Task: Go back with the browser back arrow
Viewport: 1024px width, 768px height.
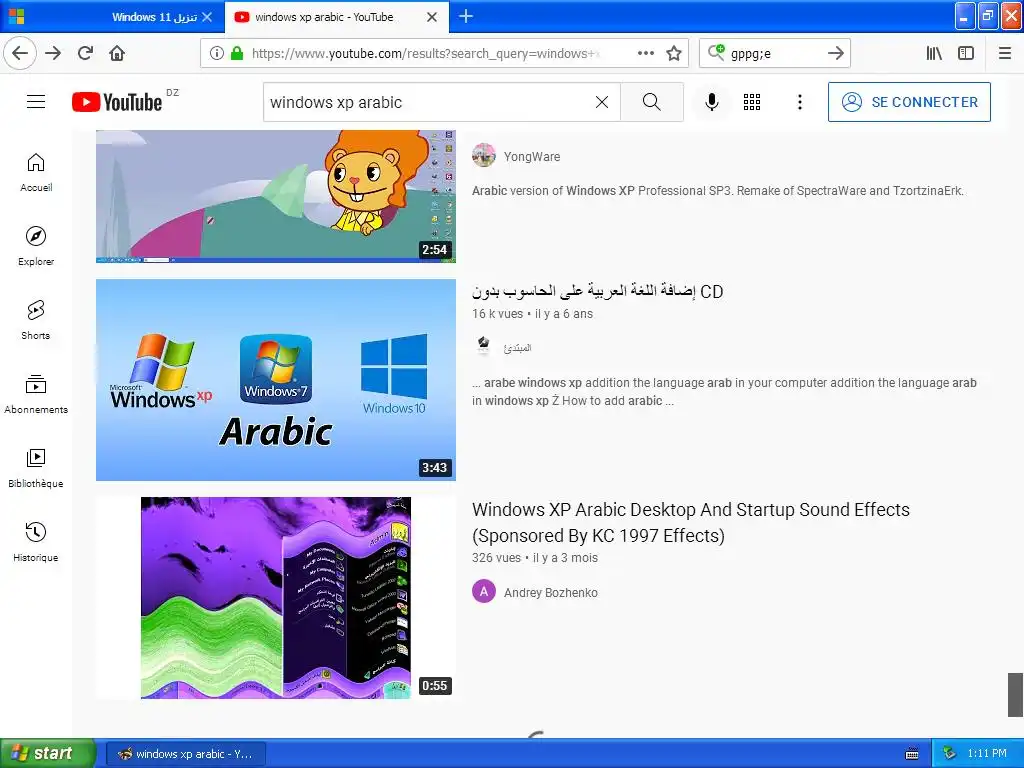Action: point(20,53)
